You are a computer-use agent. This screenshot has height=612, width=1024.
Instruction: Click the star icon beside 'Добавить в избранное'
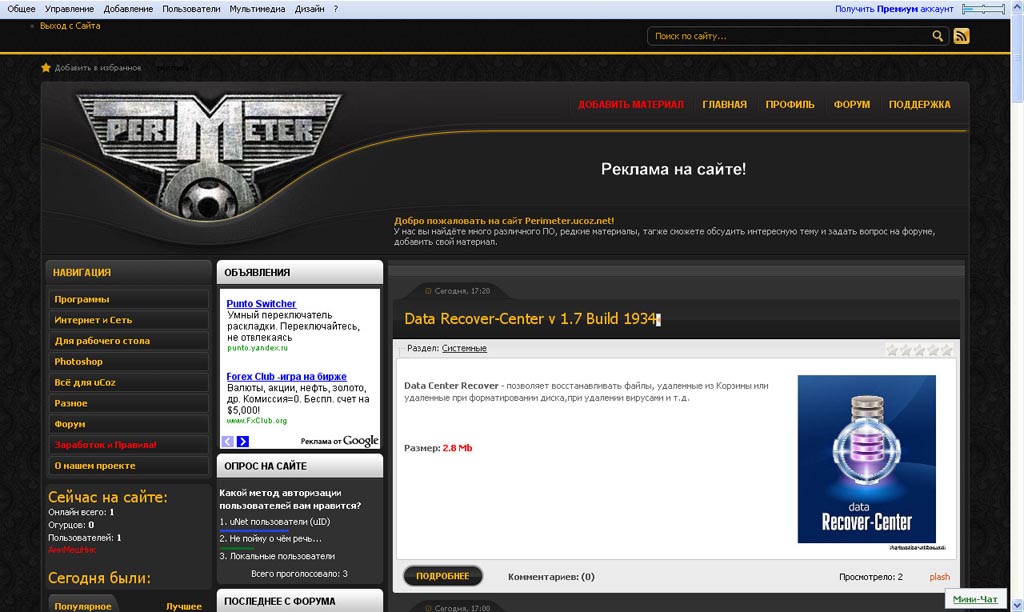pos(46,68)
